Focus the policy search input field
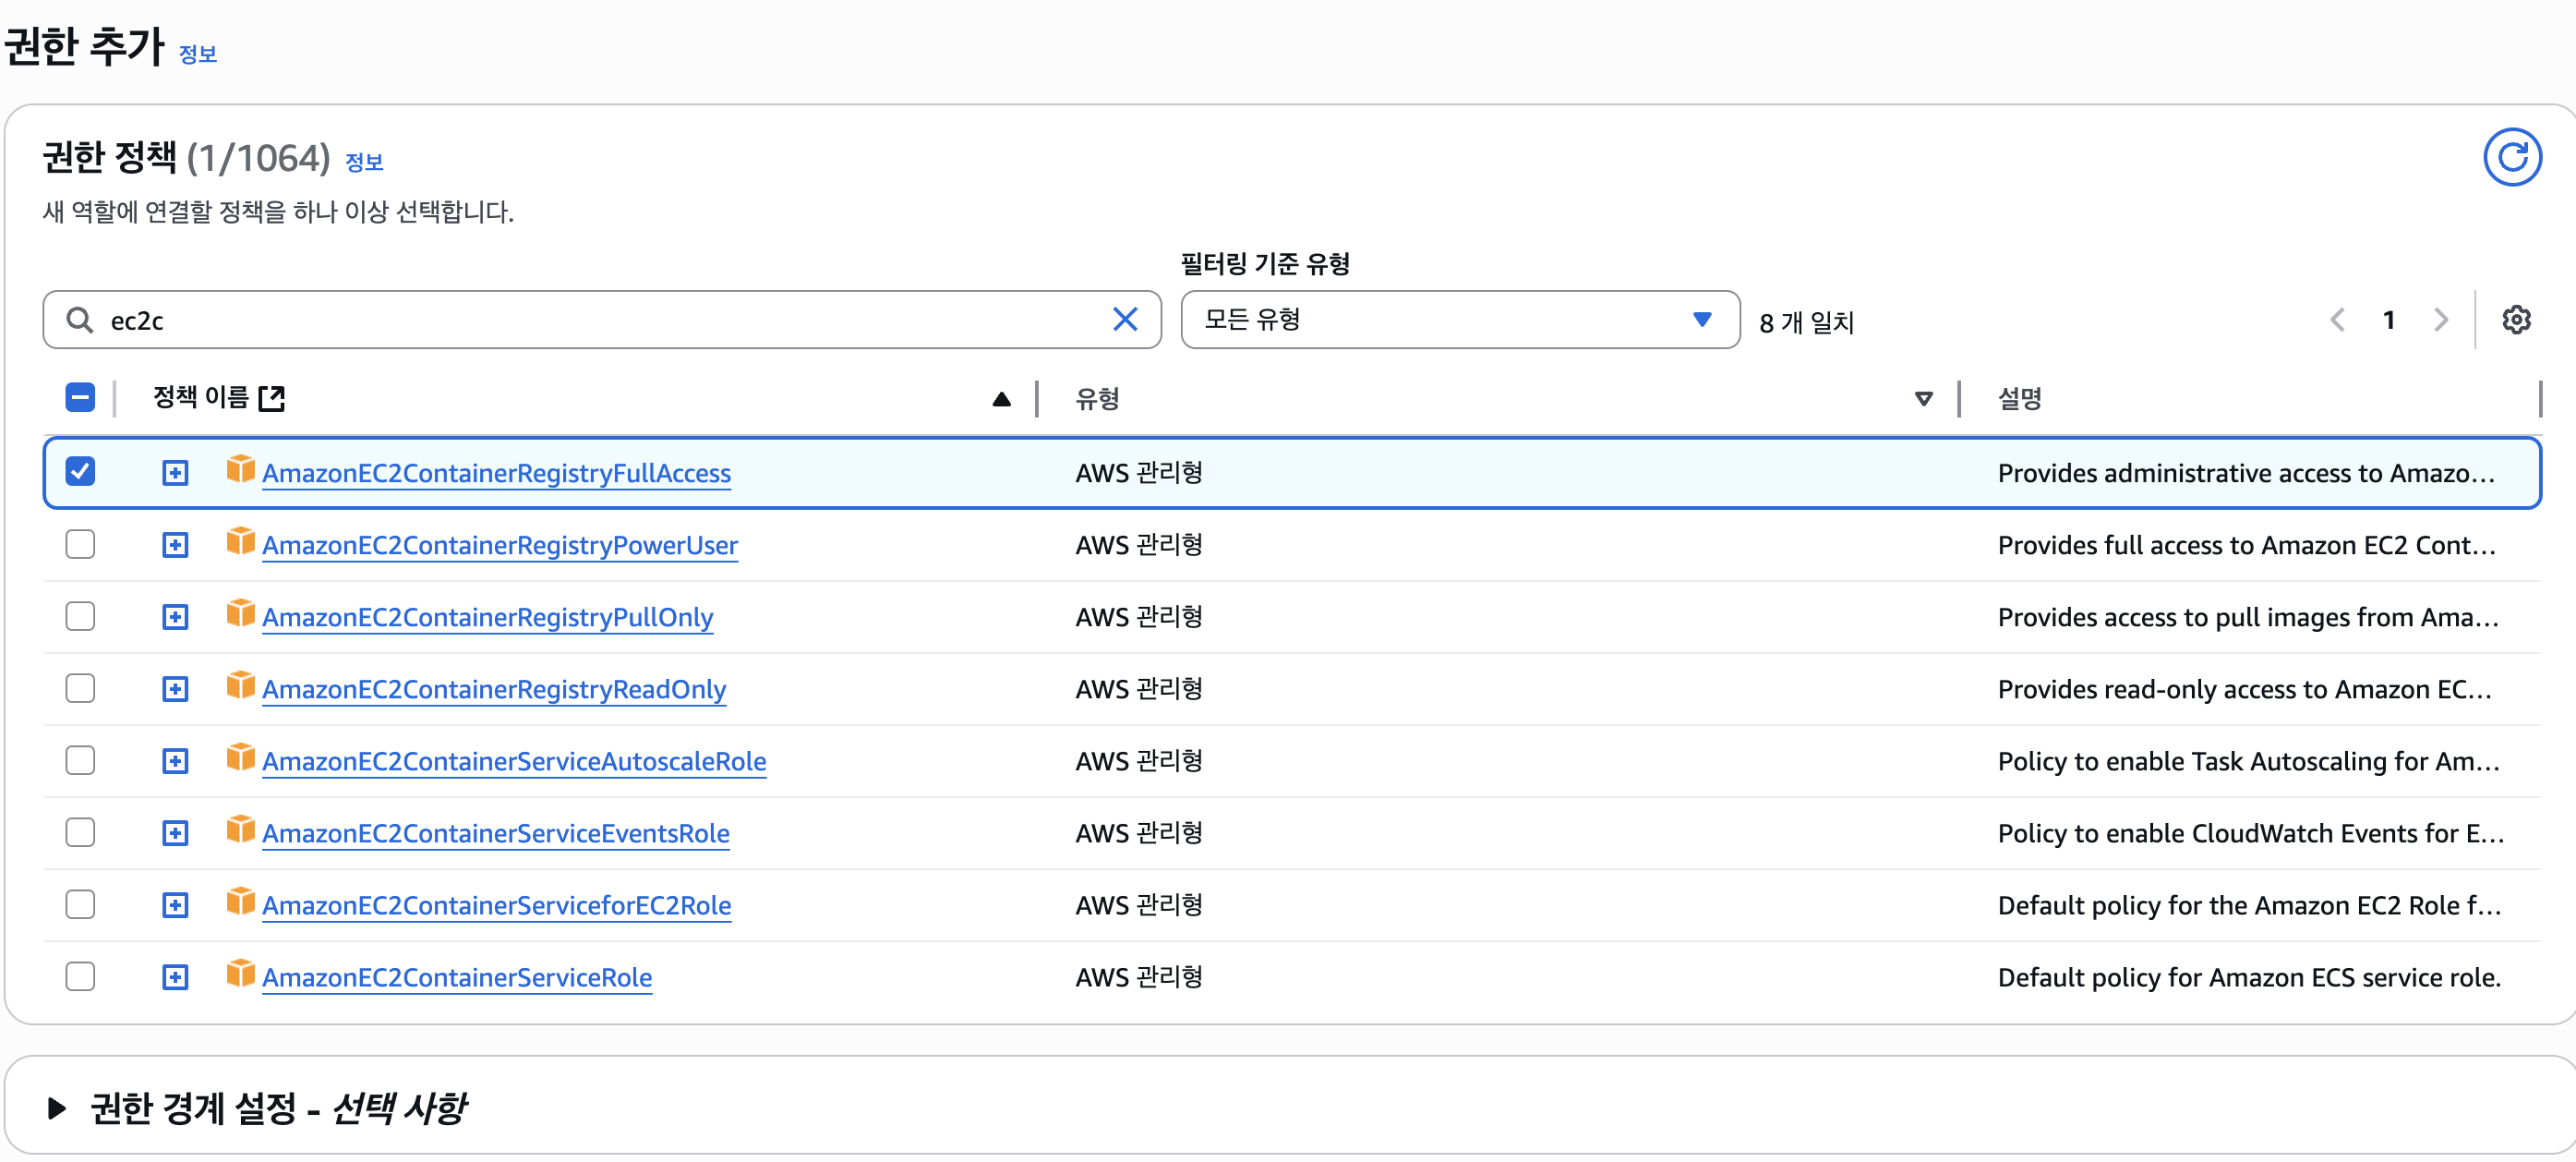Screen dimensions: 2576x1162 [600, 320]
